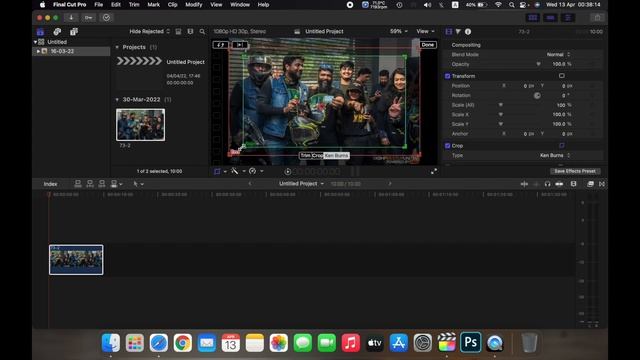Open the Modify menu
Screen dimensions: 640x360
pyautogui.click(x=193, y=5)
